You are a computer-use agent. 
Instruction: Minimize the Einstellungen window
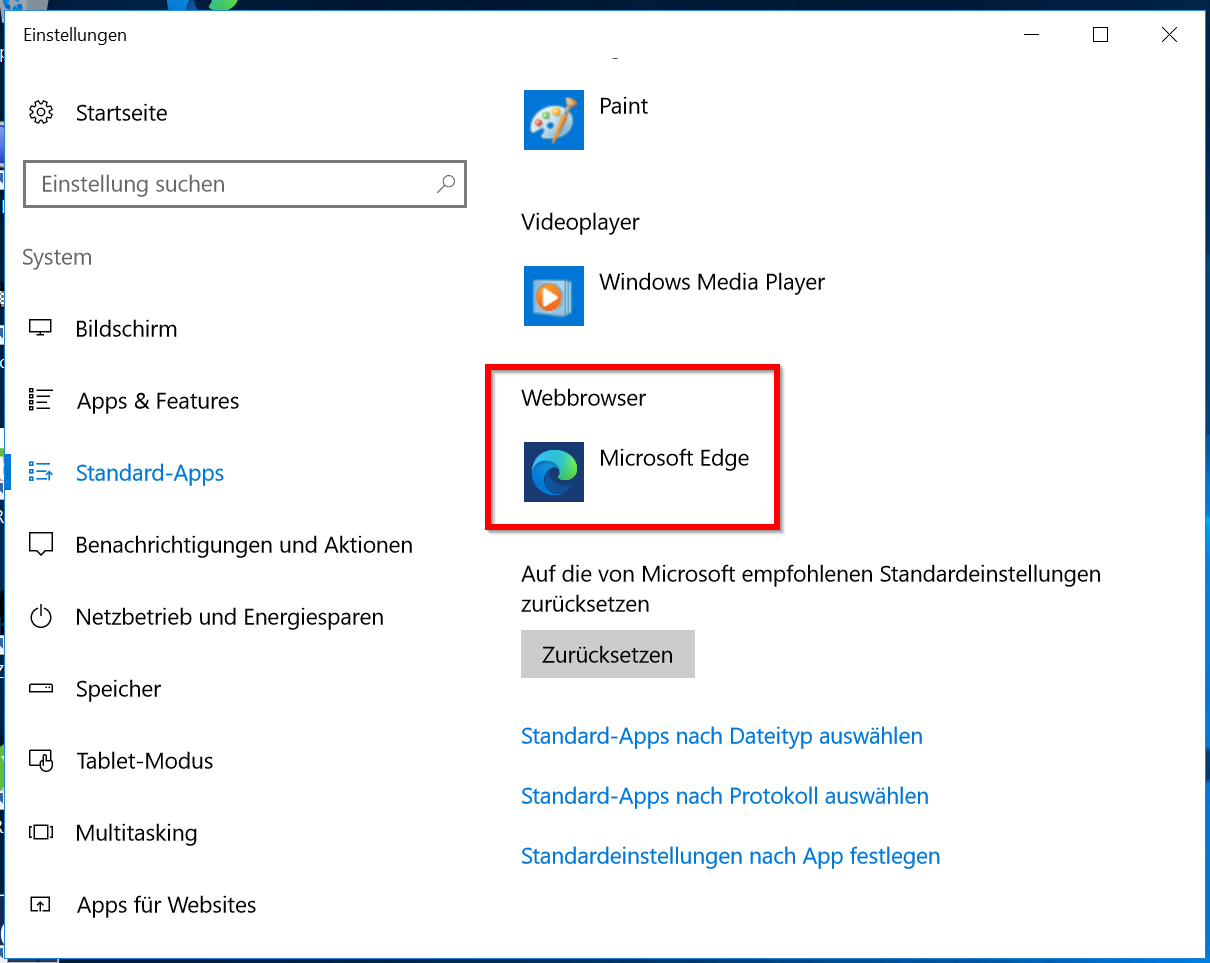[x=1033, y=35]
